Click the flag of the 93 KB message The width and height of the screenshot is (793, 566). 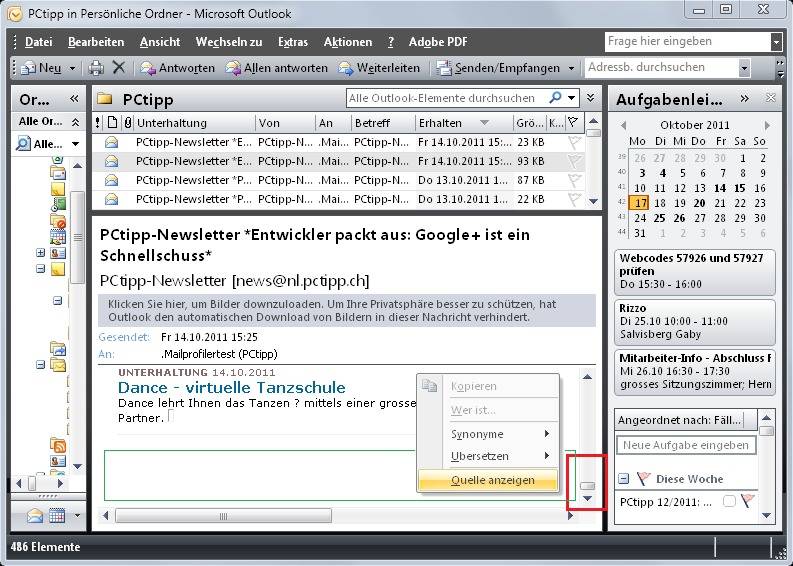[x=574, y=161]
